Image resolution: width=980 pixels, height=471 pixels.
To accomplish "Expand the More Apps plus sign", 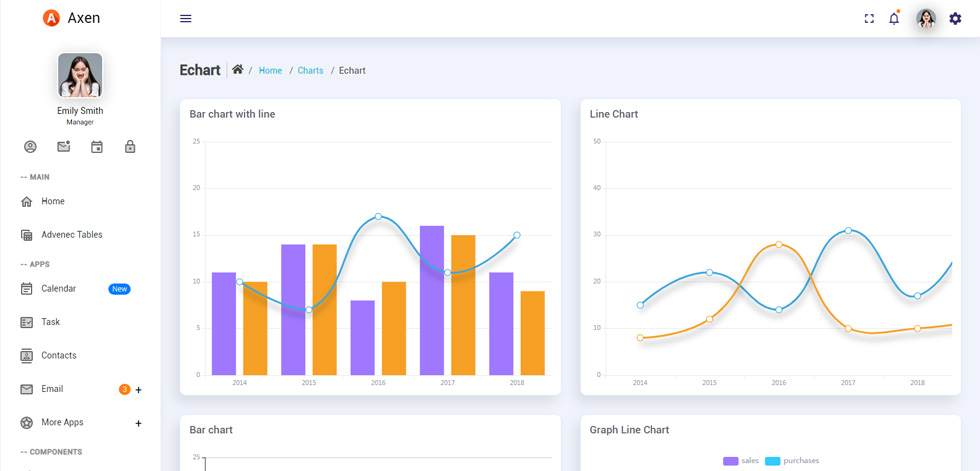I will pyautogui.click(x=139, y=424).
